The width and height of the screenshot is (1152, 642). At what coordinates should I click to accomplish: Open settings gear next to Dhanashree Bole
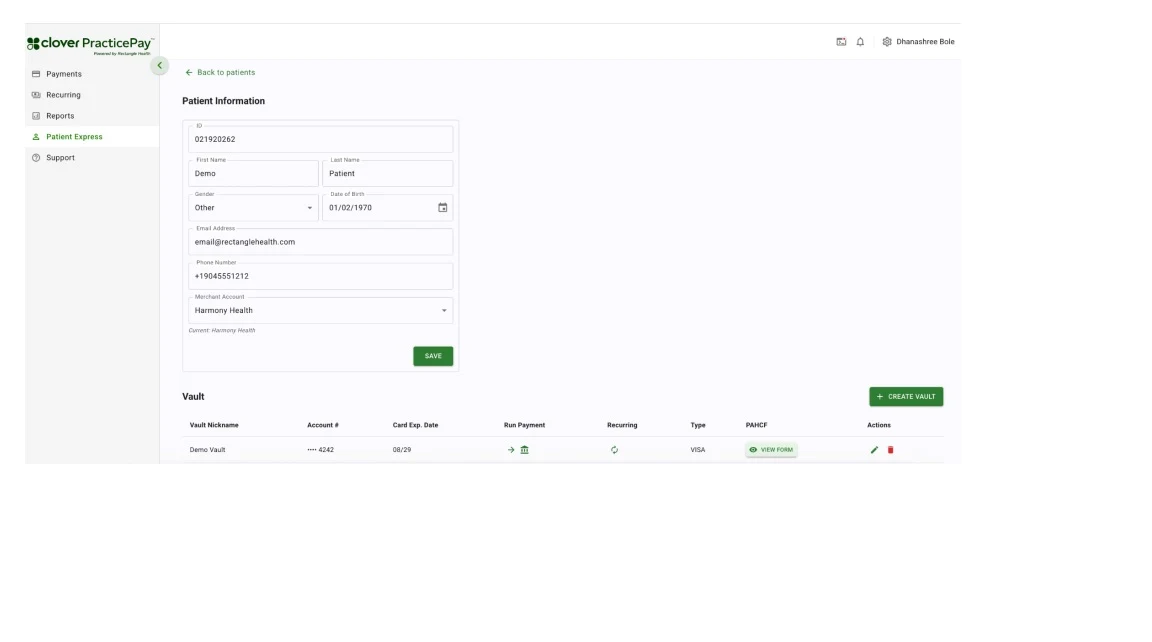(x=887, y=42)
